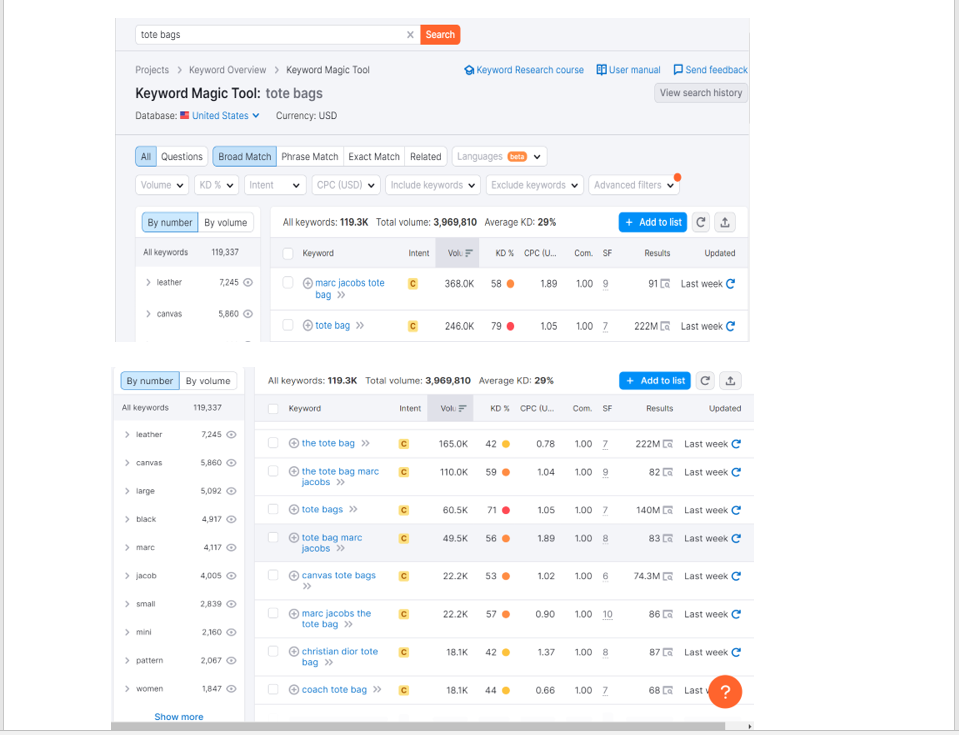Refresh the christian dior tote bag row
Screen dimensions: 959x735
736,652
